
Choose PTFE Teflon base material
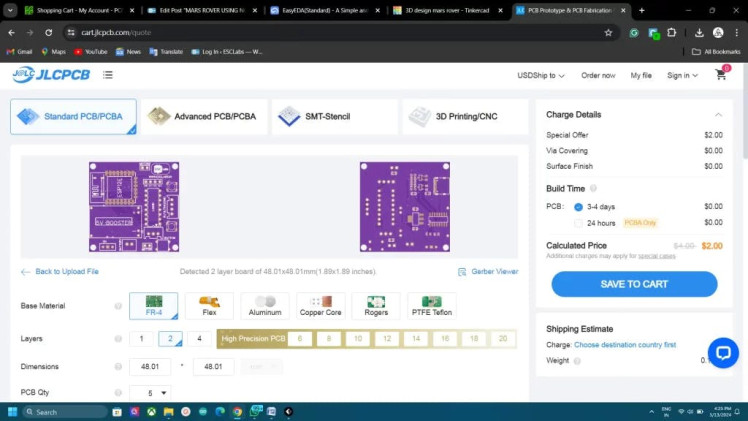pyautogui.click(x=432, y=306)
